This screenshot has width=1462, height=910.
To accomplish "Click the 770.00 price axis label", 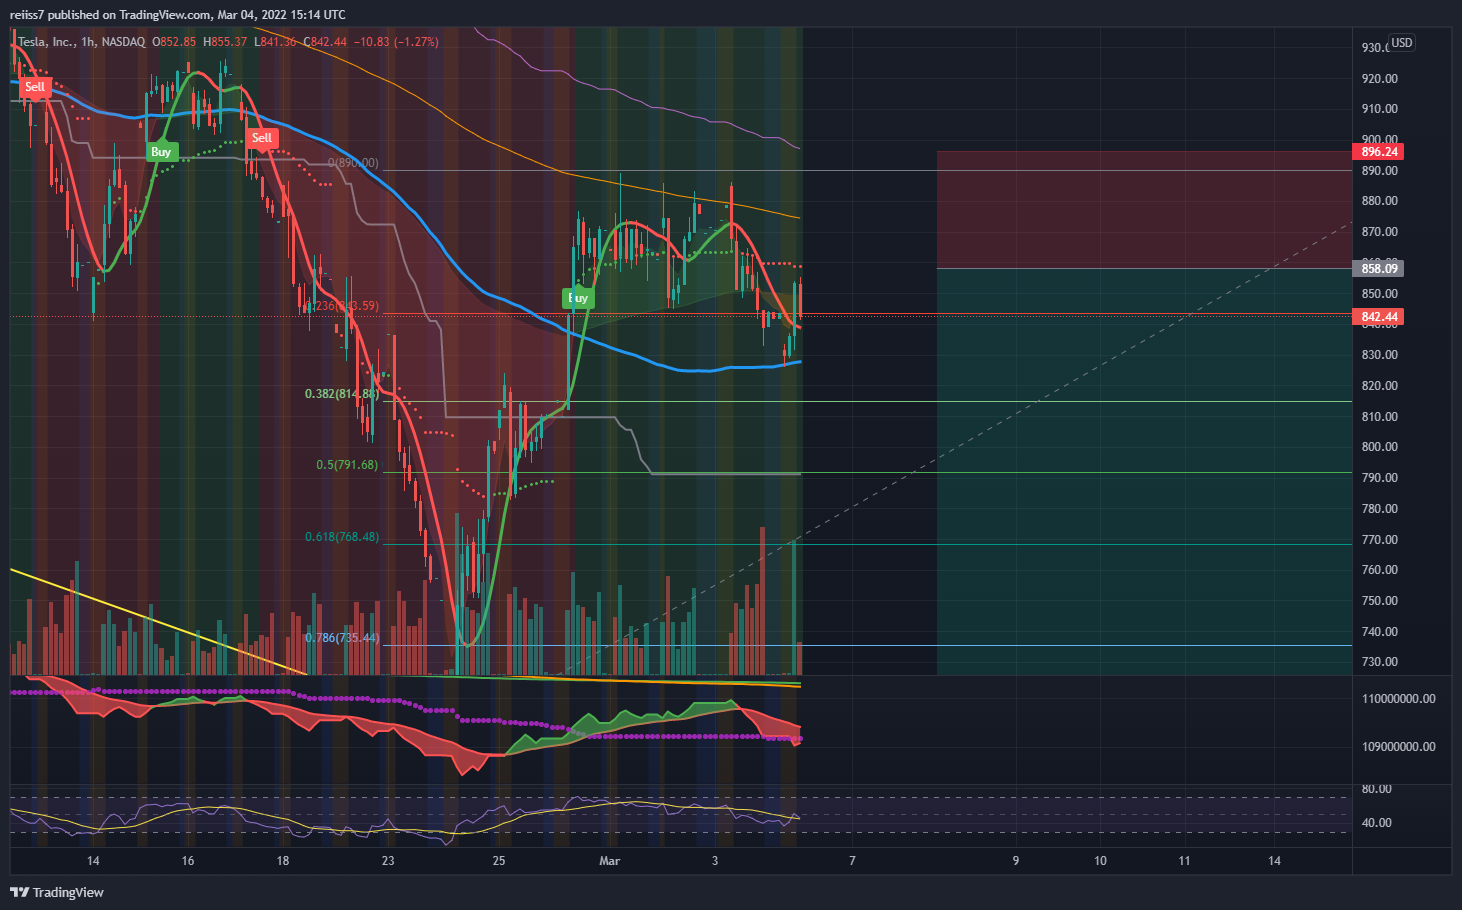I will click(1379, 540).
